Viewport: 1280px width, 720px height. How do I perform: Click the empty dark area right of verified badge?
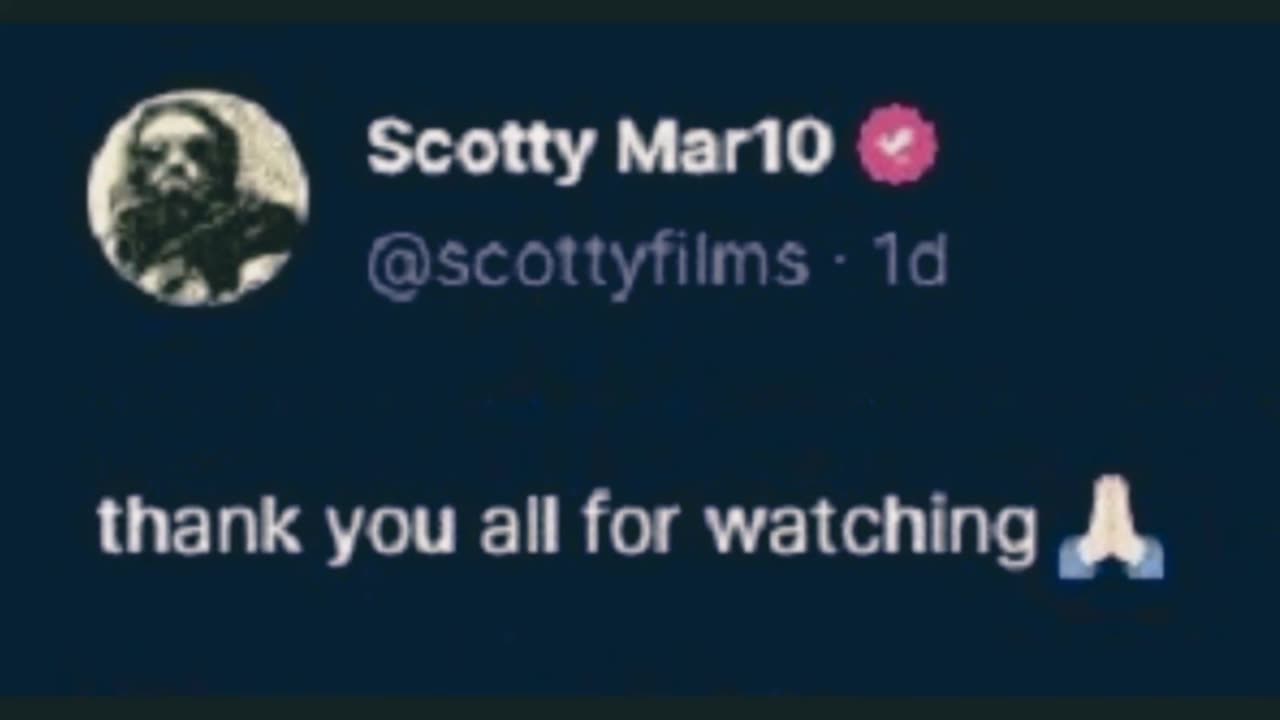pos(1100,146)
